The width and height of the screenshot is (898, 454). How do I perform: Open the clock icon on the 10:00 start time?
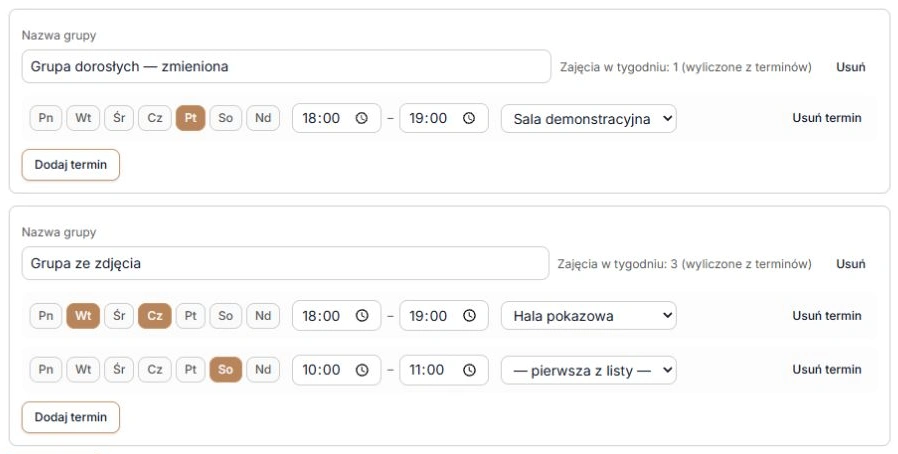(361, 370)
